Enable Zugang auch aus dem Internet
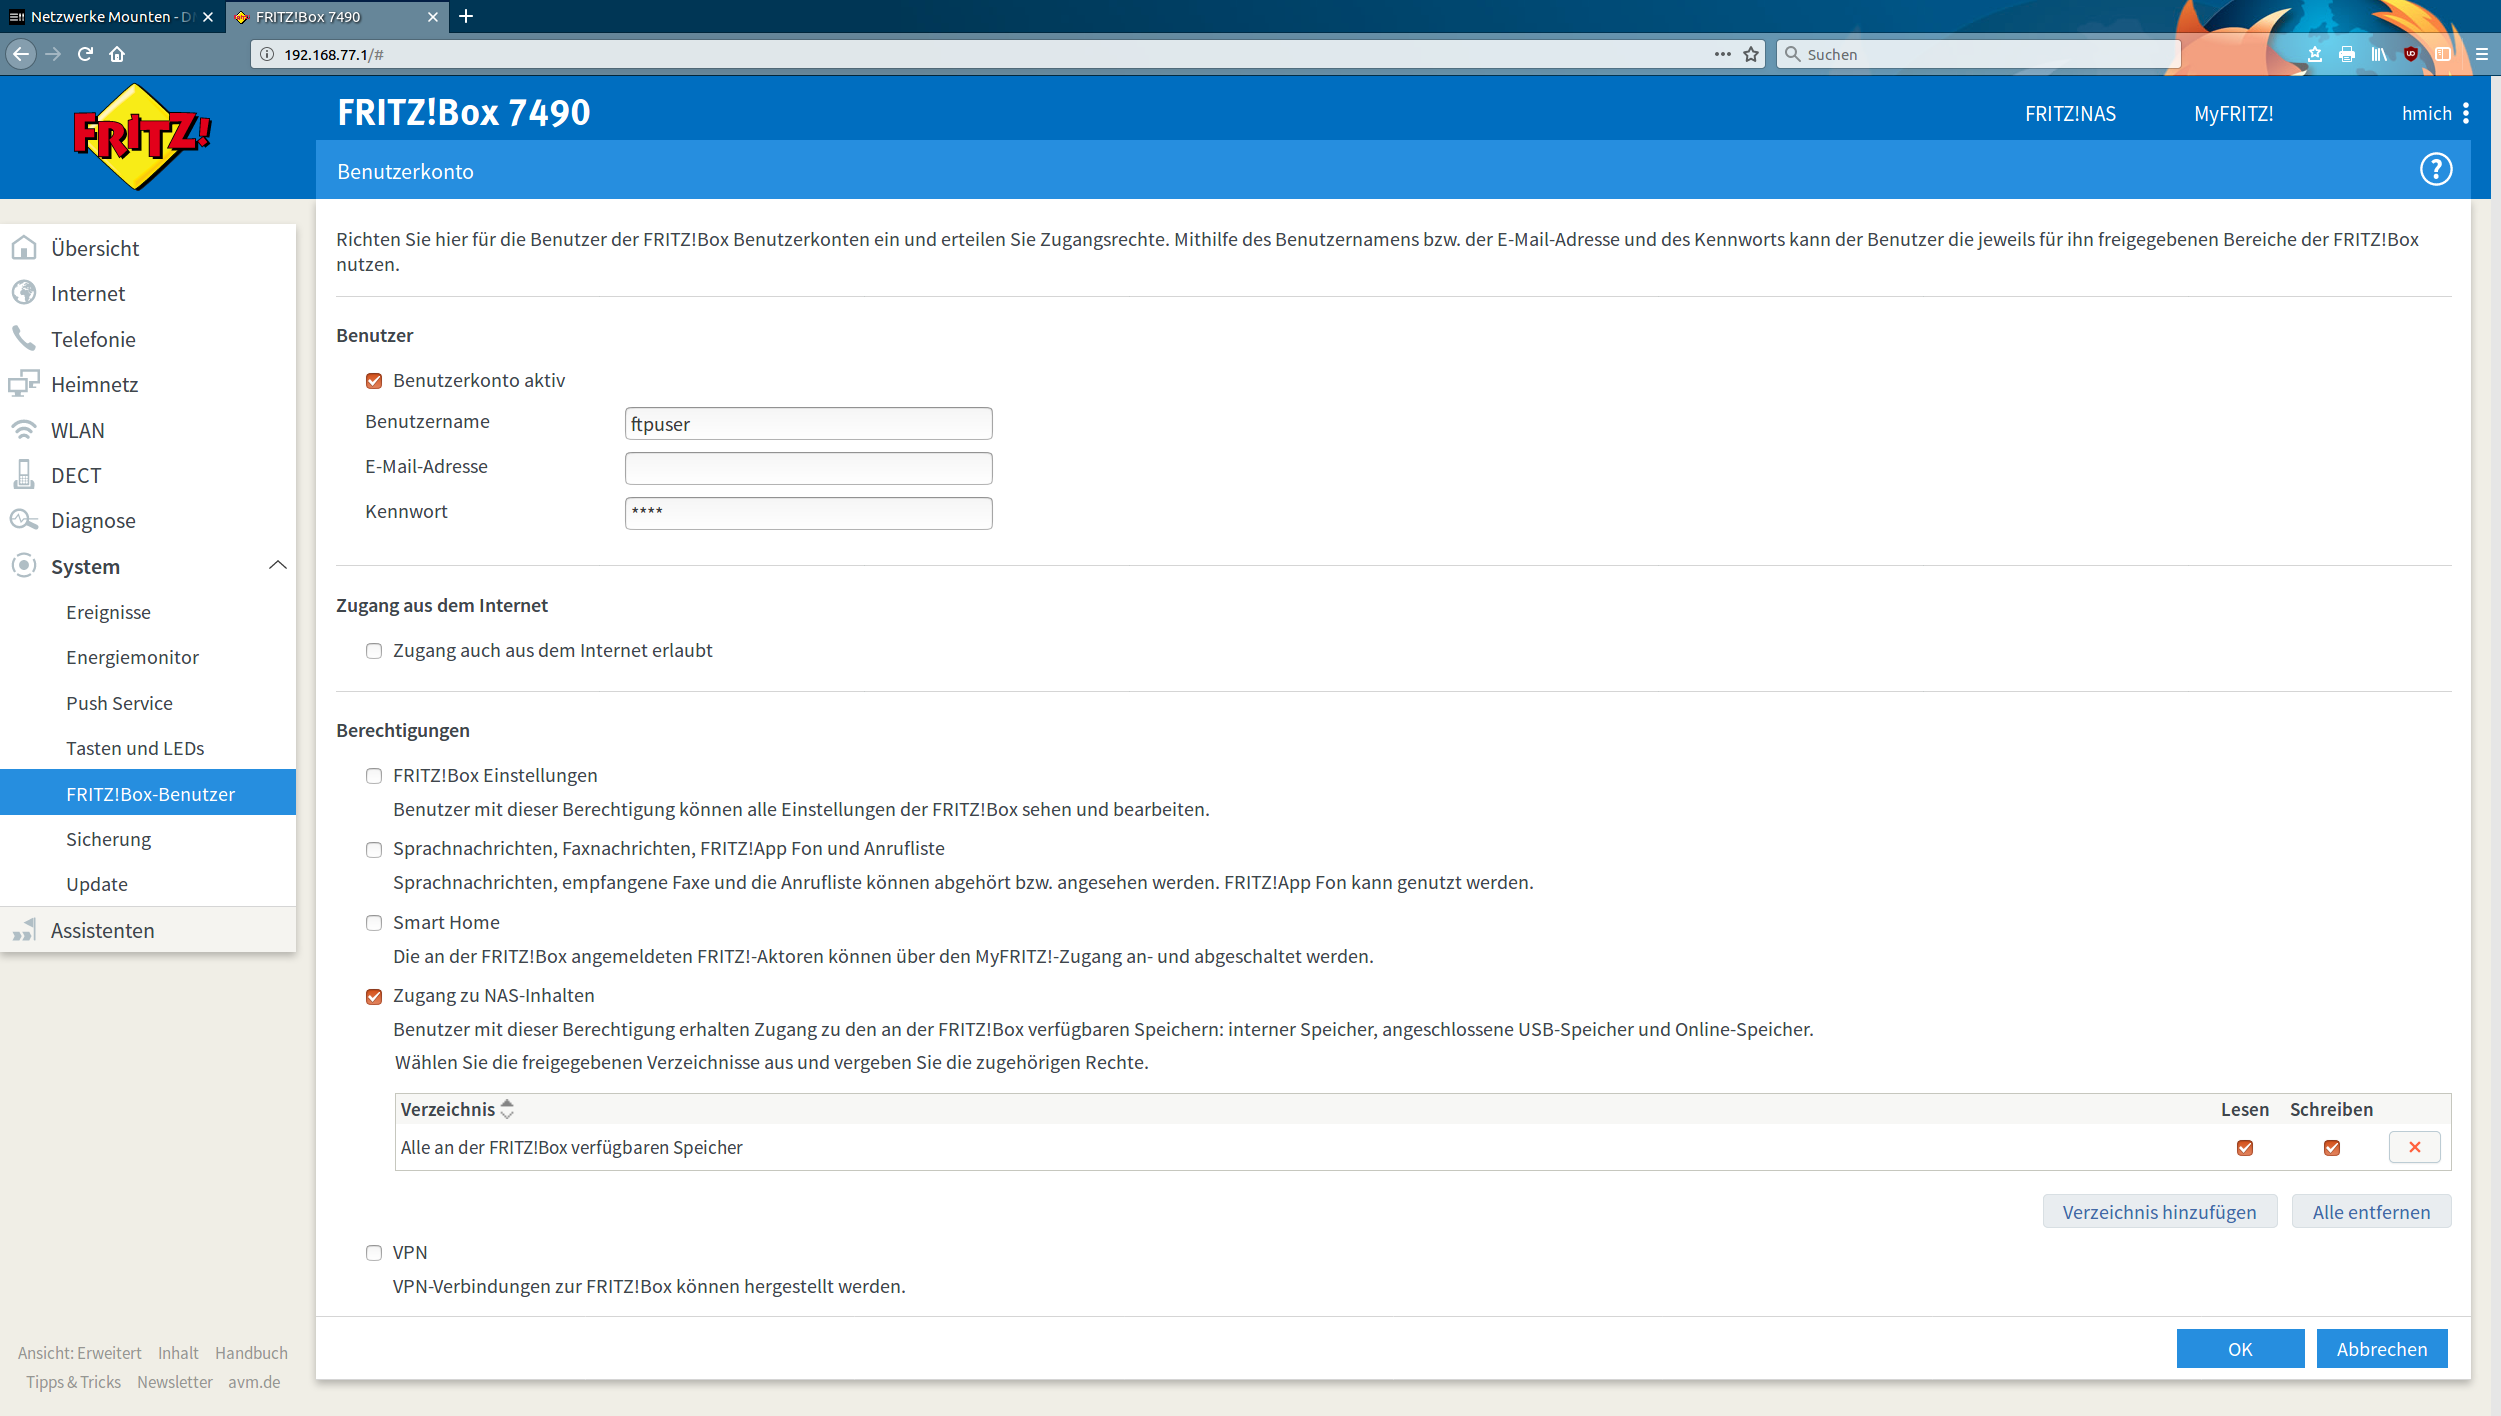Viewport: 2501px width, 1416px height. (x=374, y=651)
